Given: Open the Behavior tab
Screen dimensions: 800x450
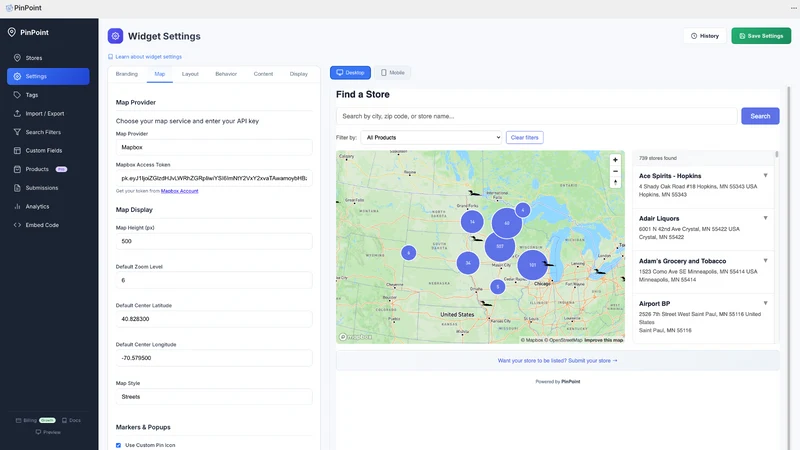Looking at the screenshot, I should 226,74.
